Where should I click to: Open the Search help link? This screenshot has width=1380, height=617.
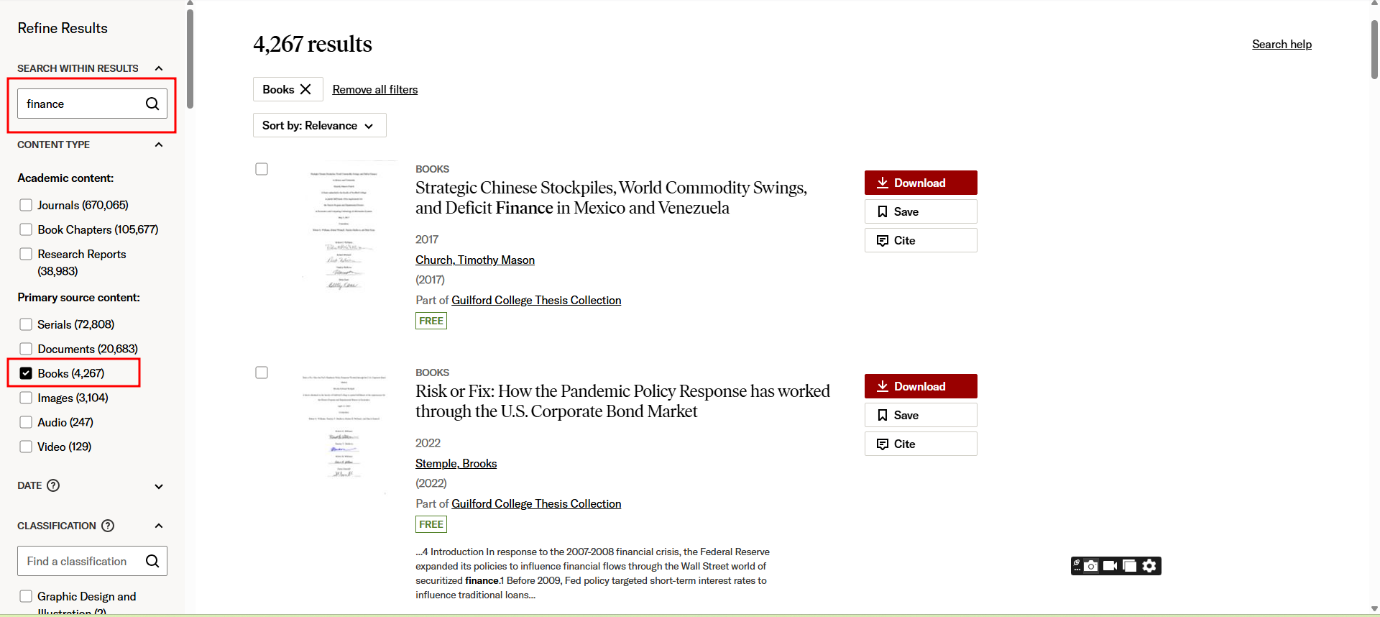tap(1281, 44)
